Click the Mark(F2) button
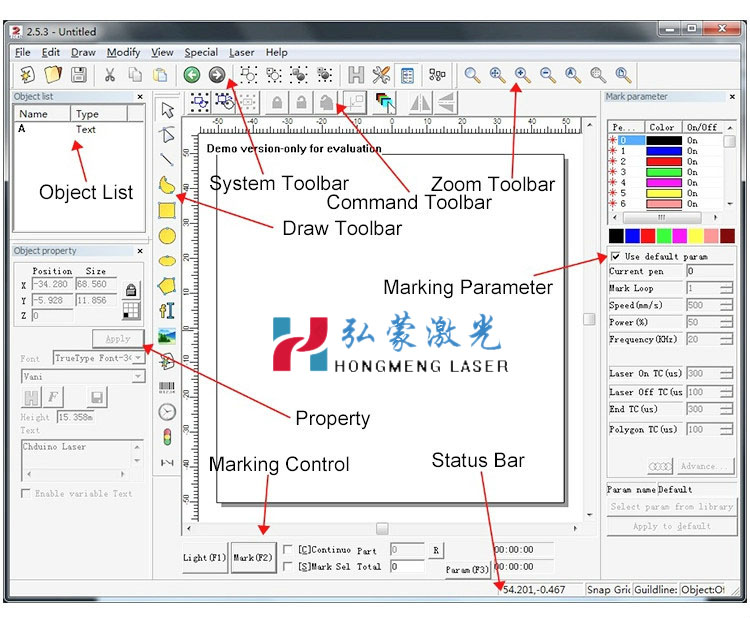750x618 pixels. click(x=253, y=557)
